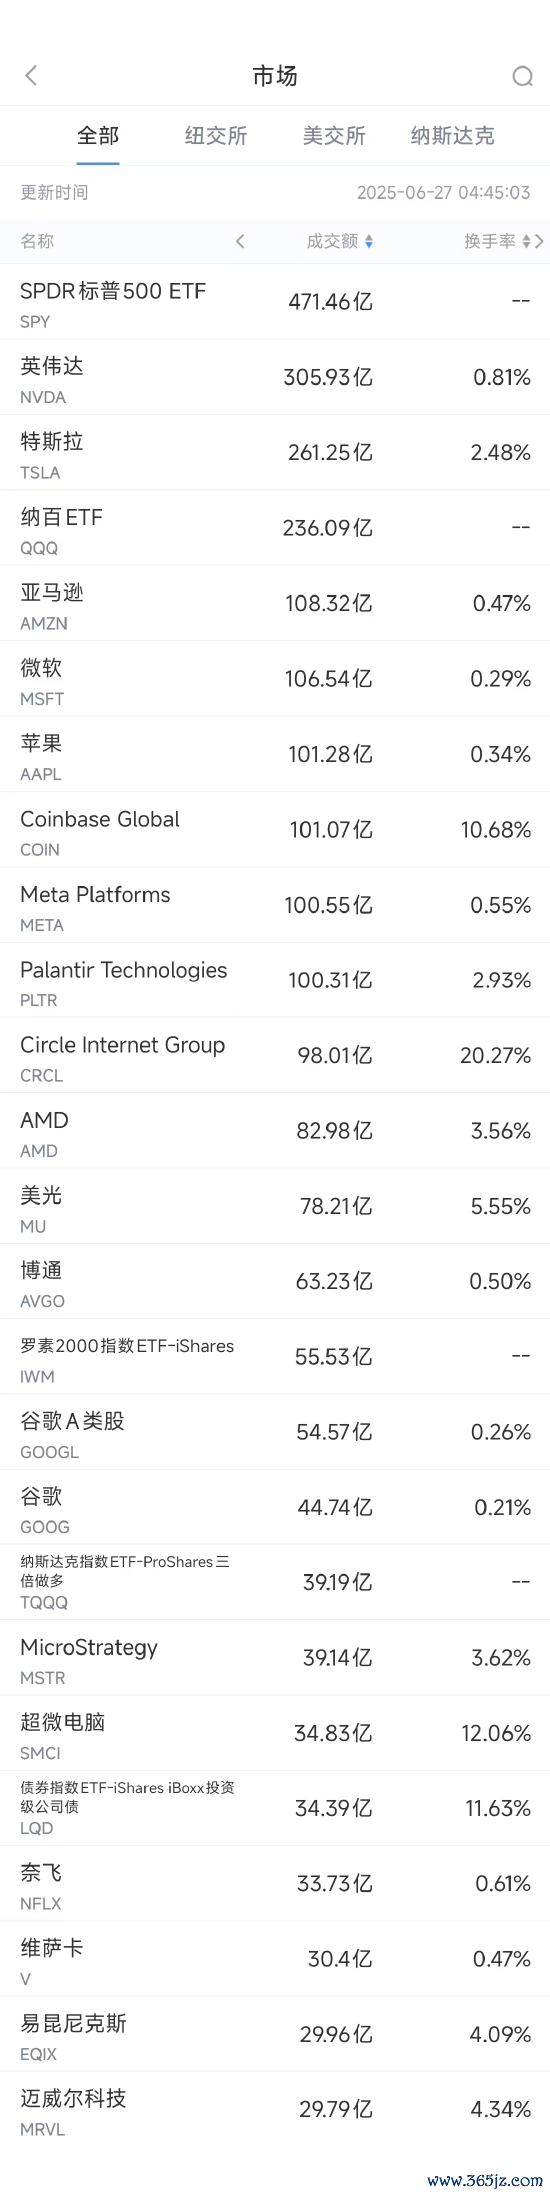Select the SPDR 标普500 ETF row
Viewport: 550px width, 2196px height.
click(275, 302)
